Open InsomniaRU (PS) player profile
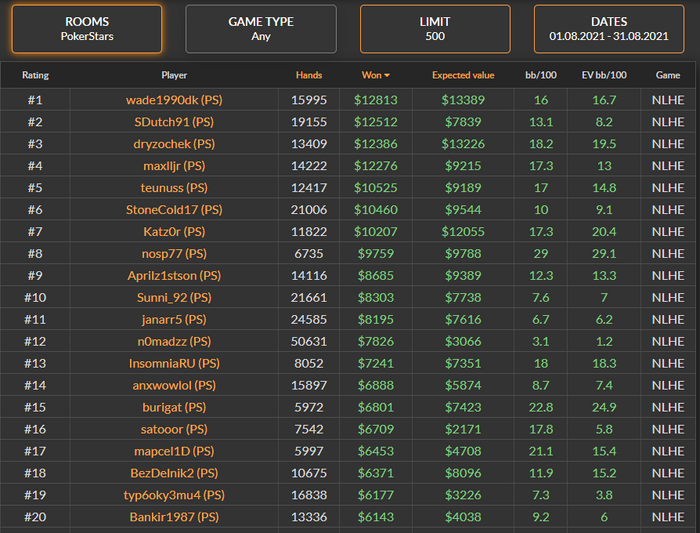 tap(174, 363)
